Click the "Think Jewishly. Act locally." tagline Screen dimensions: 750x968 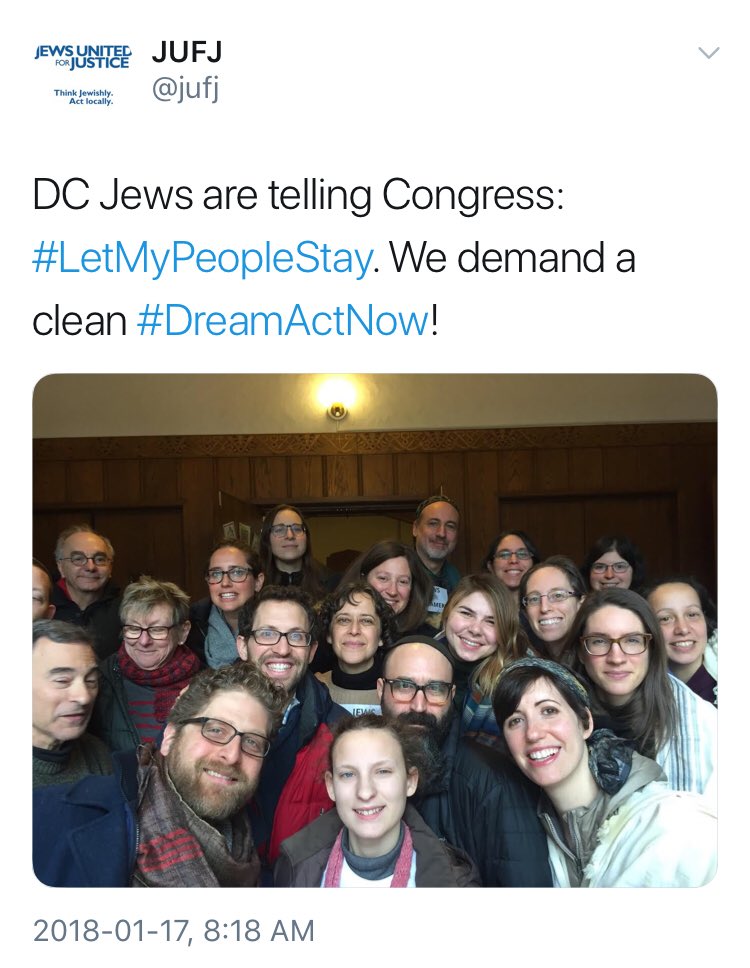point(83,97)
